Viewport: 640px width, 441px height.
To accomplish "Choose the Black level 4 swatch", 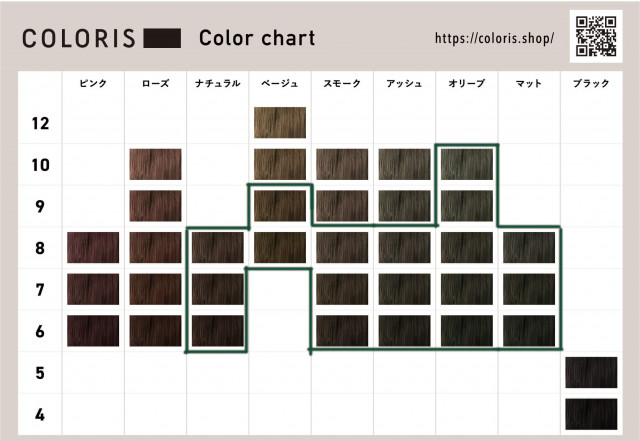I will coord(591,413).
